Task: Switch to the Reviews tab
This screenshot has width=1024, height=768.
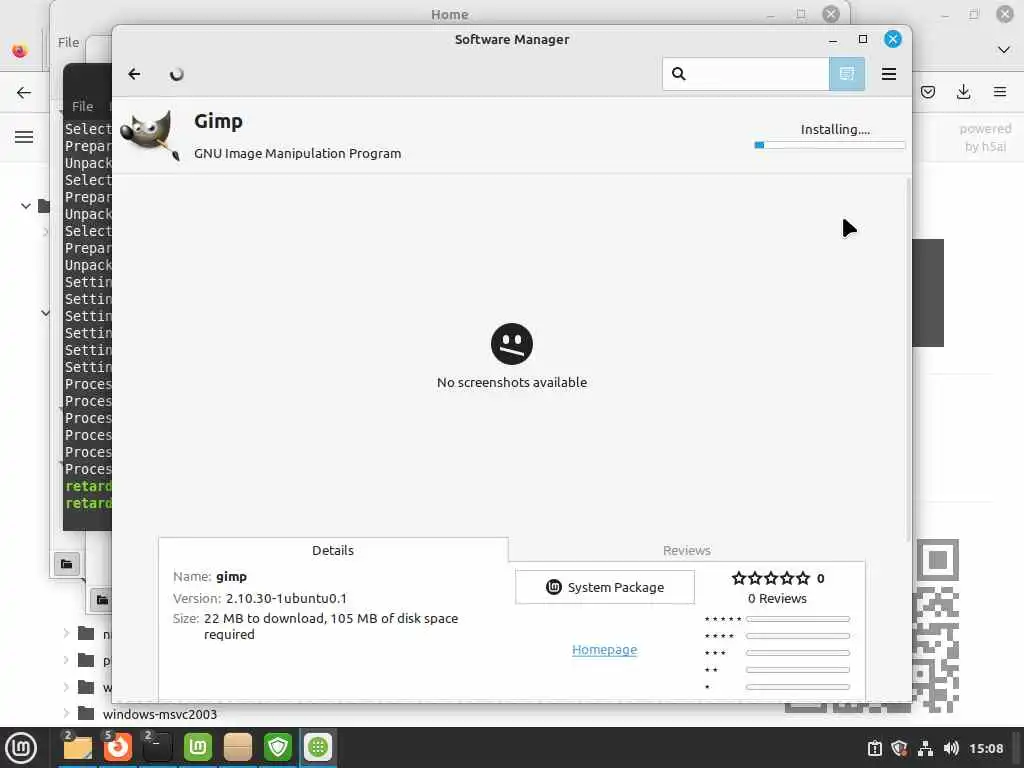Action: [686, 551]
